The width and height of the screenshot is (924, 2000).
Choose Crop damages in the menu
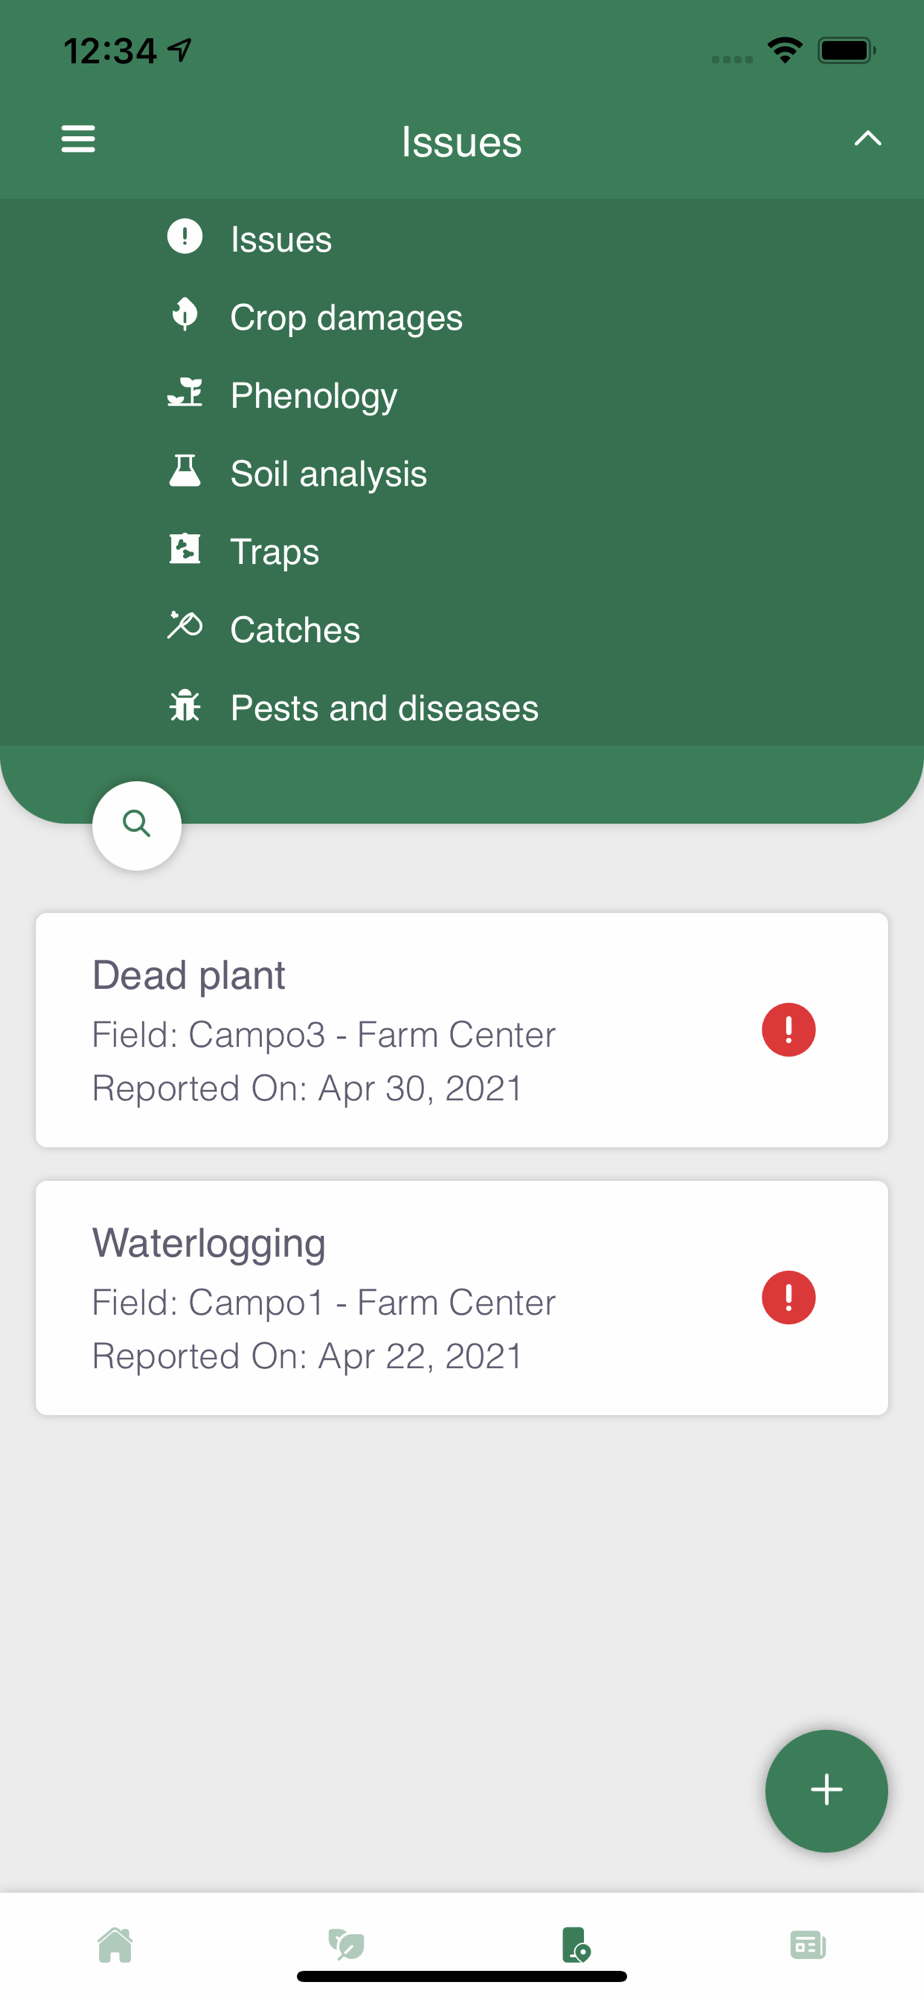pyautogui.click(x=345, y=317)
